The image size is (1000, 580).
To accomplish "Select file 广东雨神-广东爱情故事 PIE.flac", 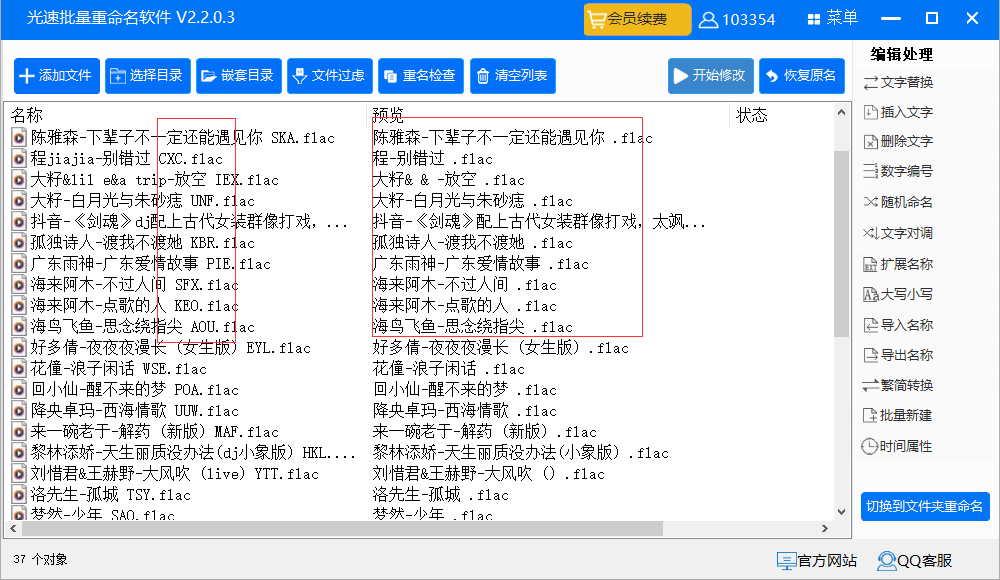I will point(151,264).
